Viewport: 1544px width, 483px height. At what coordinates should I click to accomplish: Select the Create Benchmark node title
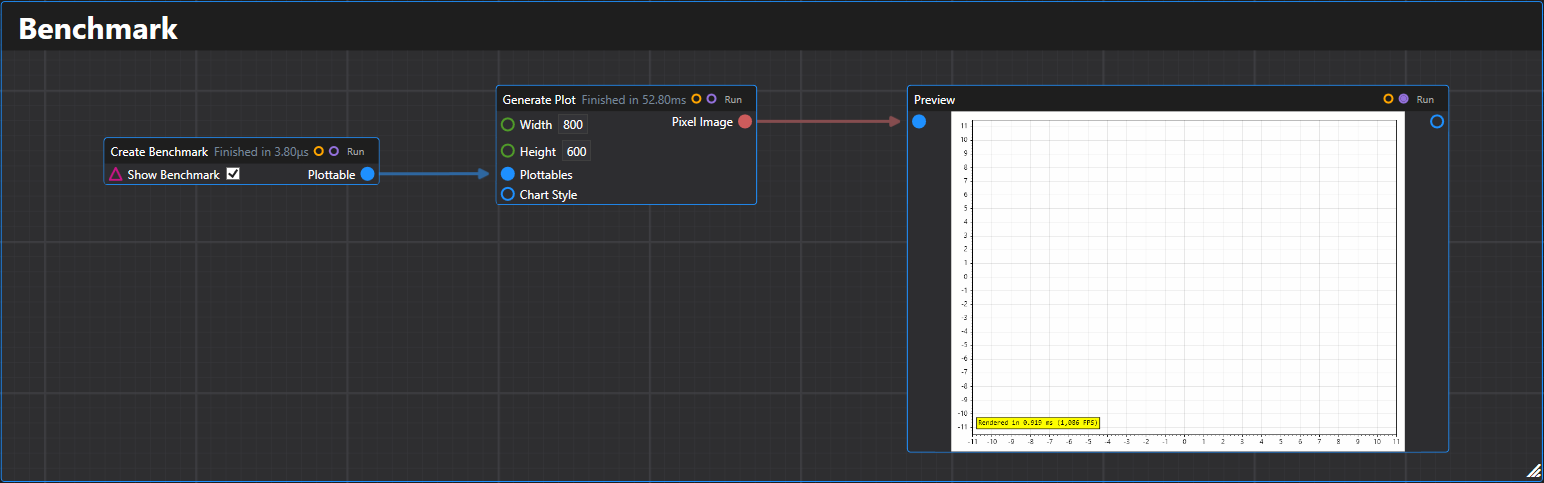pos(159,152)
